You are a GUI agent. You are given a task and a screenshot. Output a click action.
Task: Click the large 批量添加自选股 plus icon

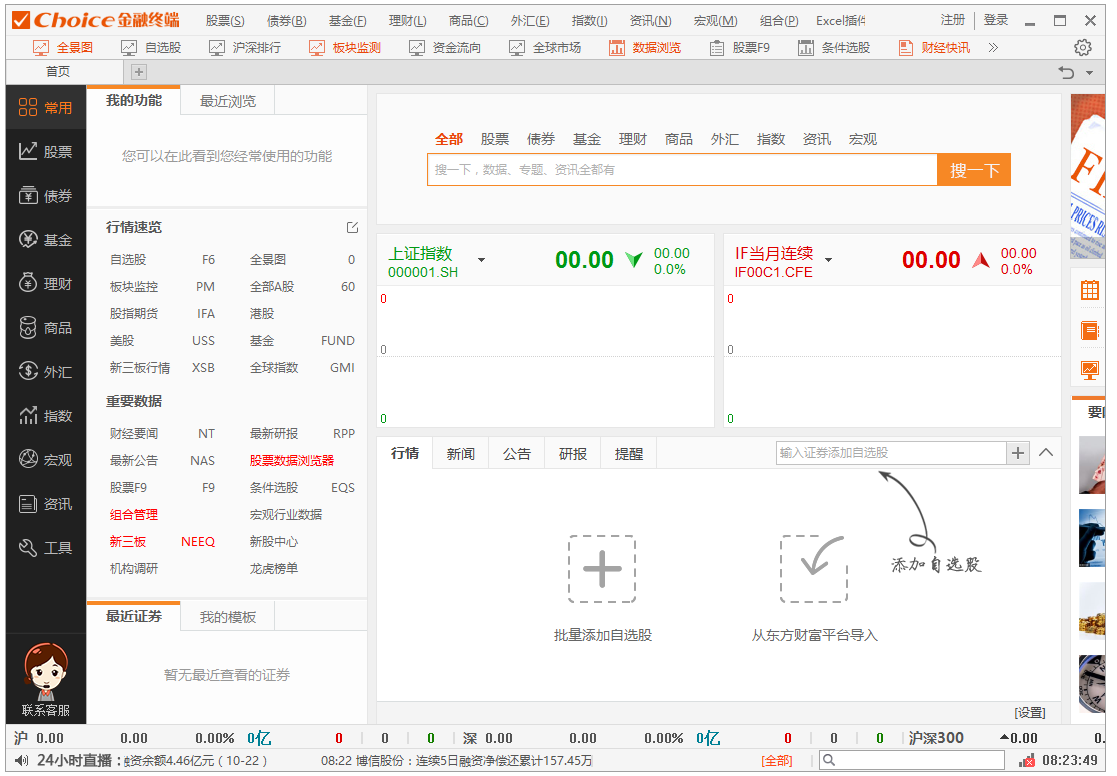click(x=602, y=569)
